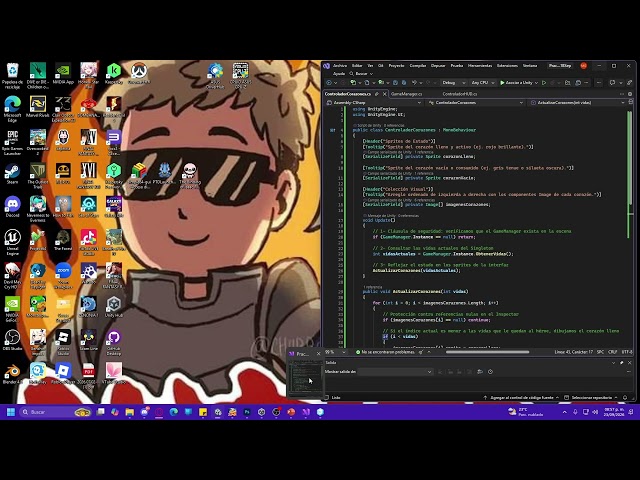Viewport: 640px width, 480px height.
Task: Launch the Overwatch desktop shortcut
Action: 139,74
